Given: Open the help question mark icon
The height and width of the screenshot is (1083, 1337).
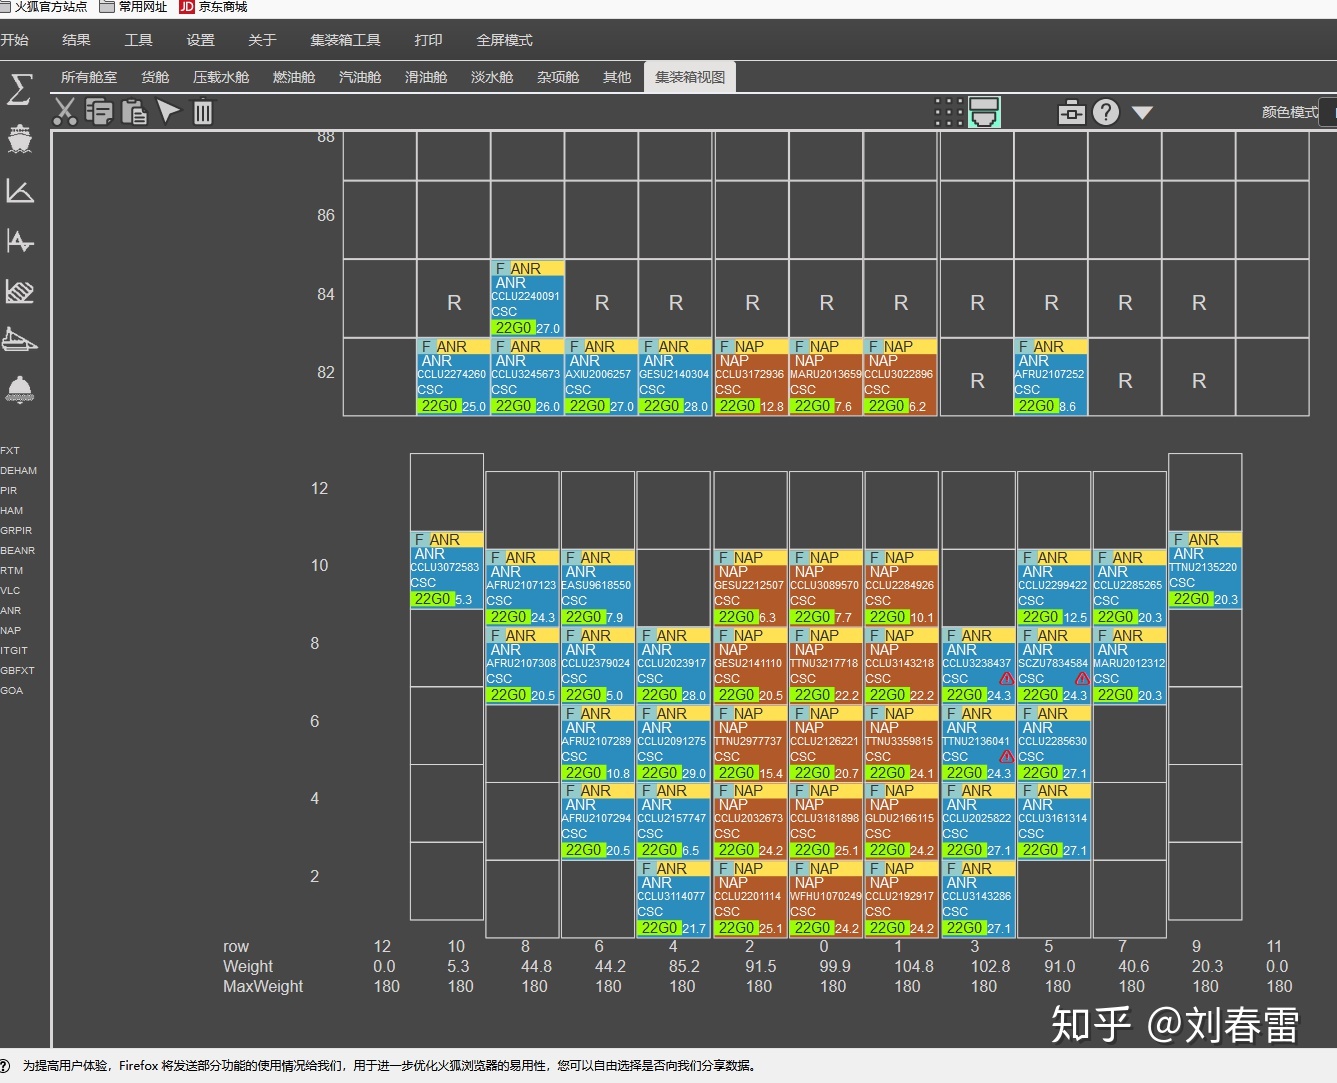Looking at the screenshot, I should [1105, 112].
